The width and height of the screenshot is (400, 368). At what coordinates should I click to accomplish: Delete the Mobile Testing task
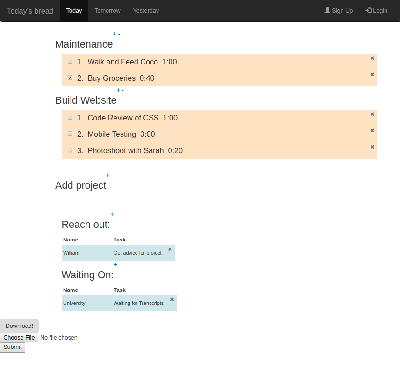coord(372,130)
